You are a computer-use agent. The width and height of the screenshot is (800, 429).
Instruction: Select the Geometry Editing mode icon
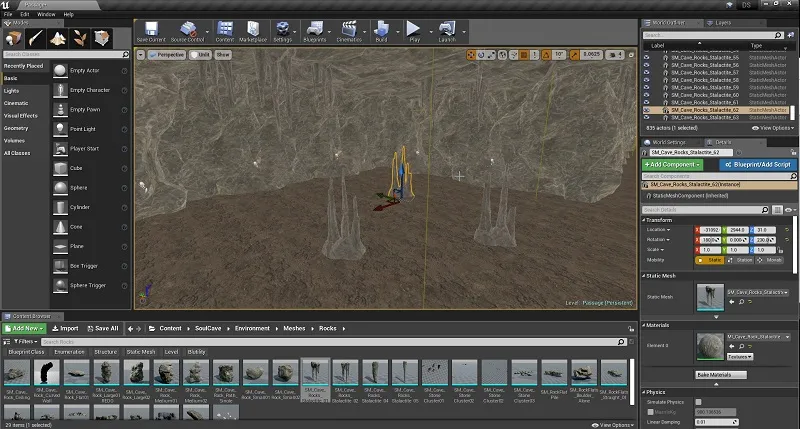click(x=102, y=38)
